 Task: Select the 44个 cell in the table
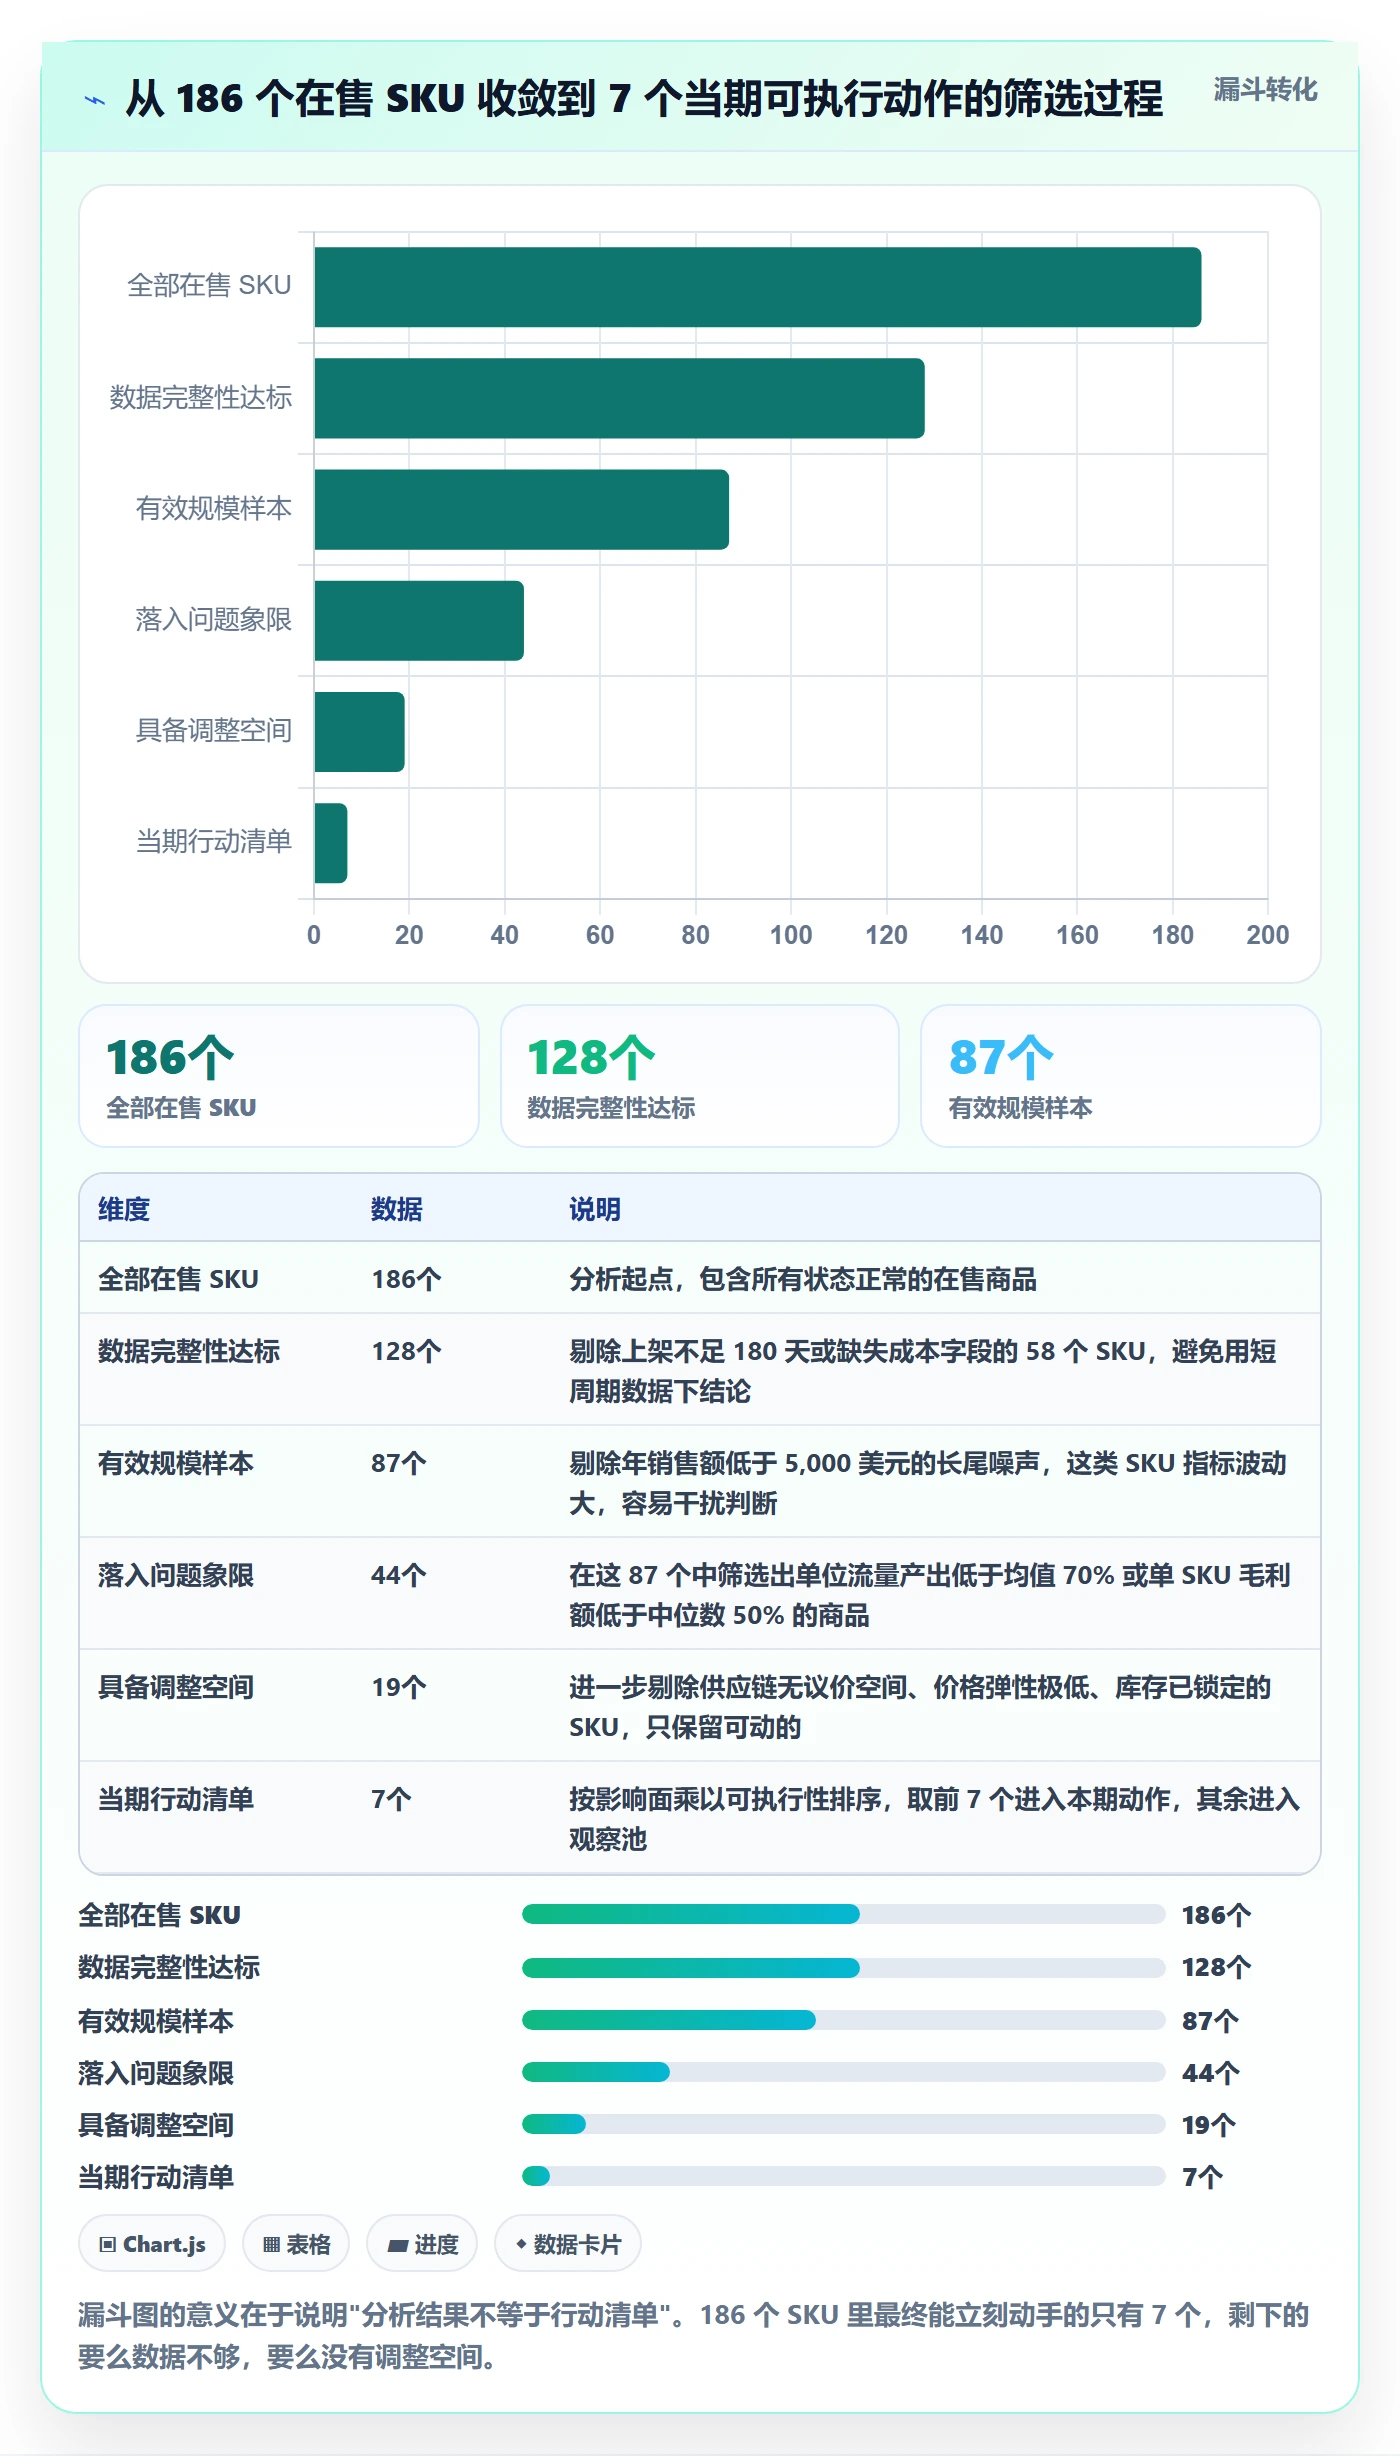point(399,1575)
